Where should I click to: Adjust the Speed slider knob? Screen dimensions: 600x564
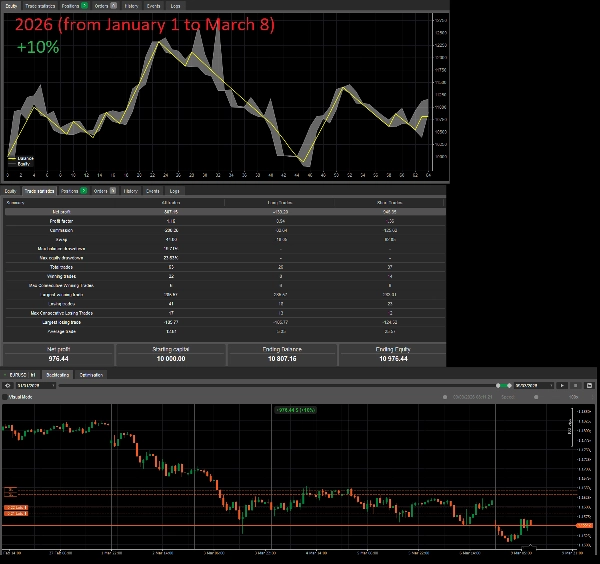[x=536, y=397]
